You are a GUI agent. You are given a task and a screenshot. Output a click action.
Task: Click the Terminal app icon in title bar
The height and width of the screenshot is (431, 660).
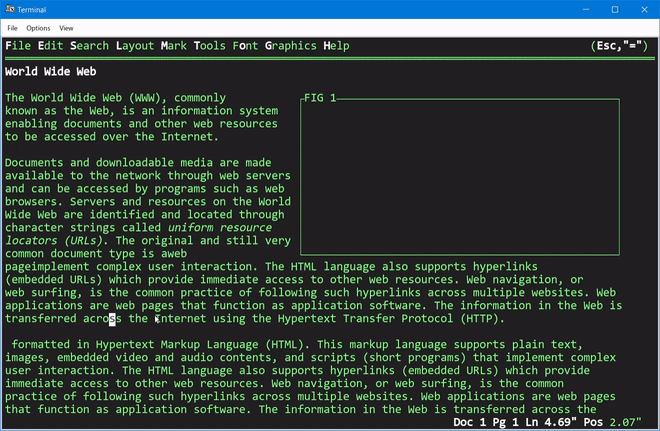[x=10, y=9]
